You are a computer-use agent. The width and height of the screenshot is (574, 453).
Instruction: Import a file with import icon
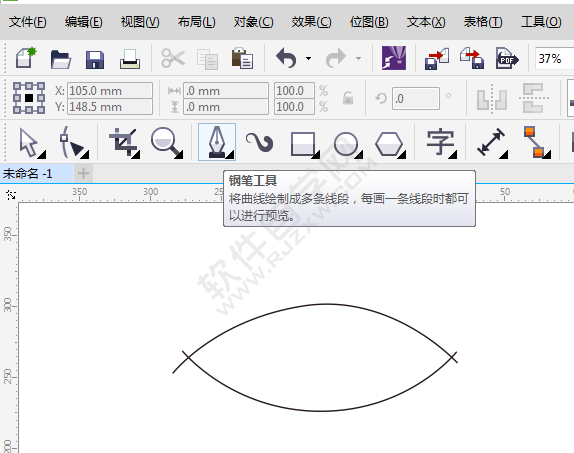click(437, 59)
